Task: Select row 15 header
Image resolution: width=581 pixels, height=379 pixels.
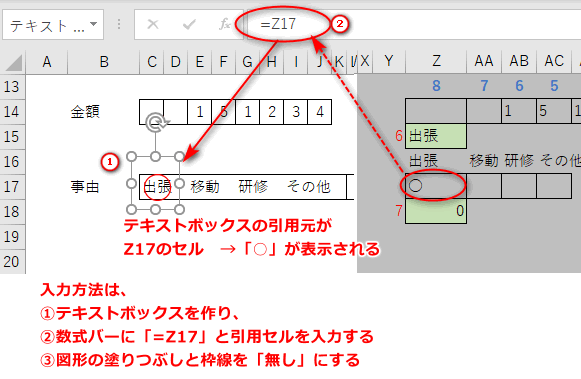Action: click(12, 137)
